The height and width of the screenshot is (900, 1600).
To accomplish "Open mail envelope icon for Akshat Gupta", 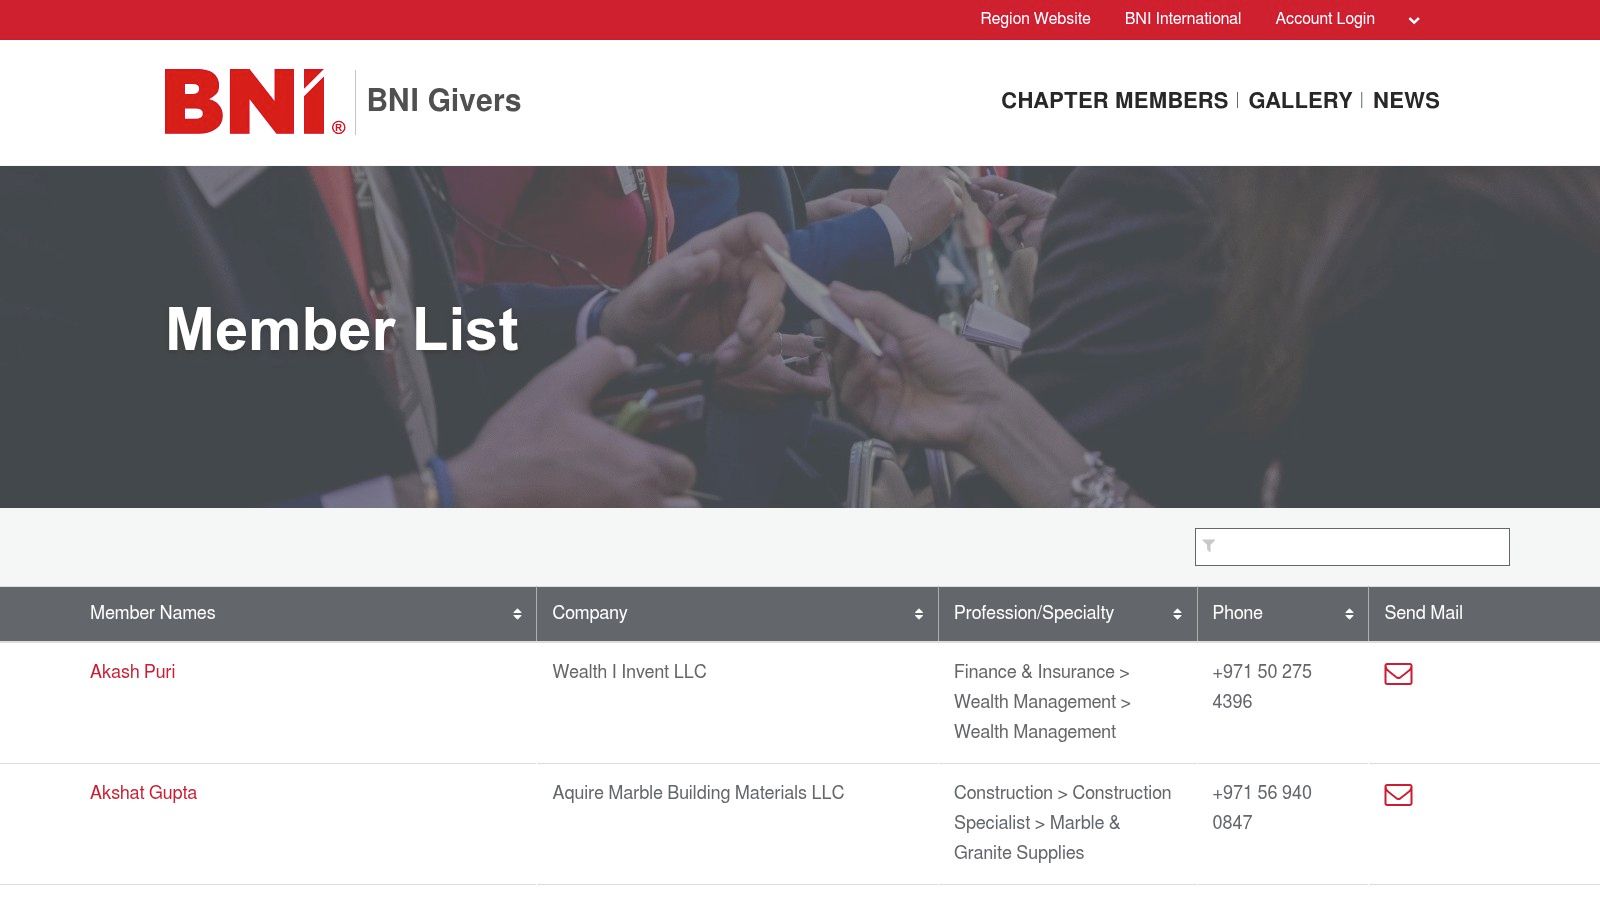I will (1398, 796).
